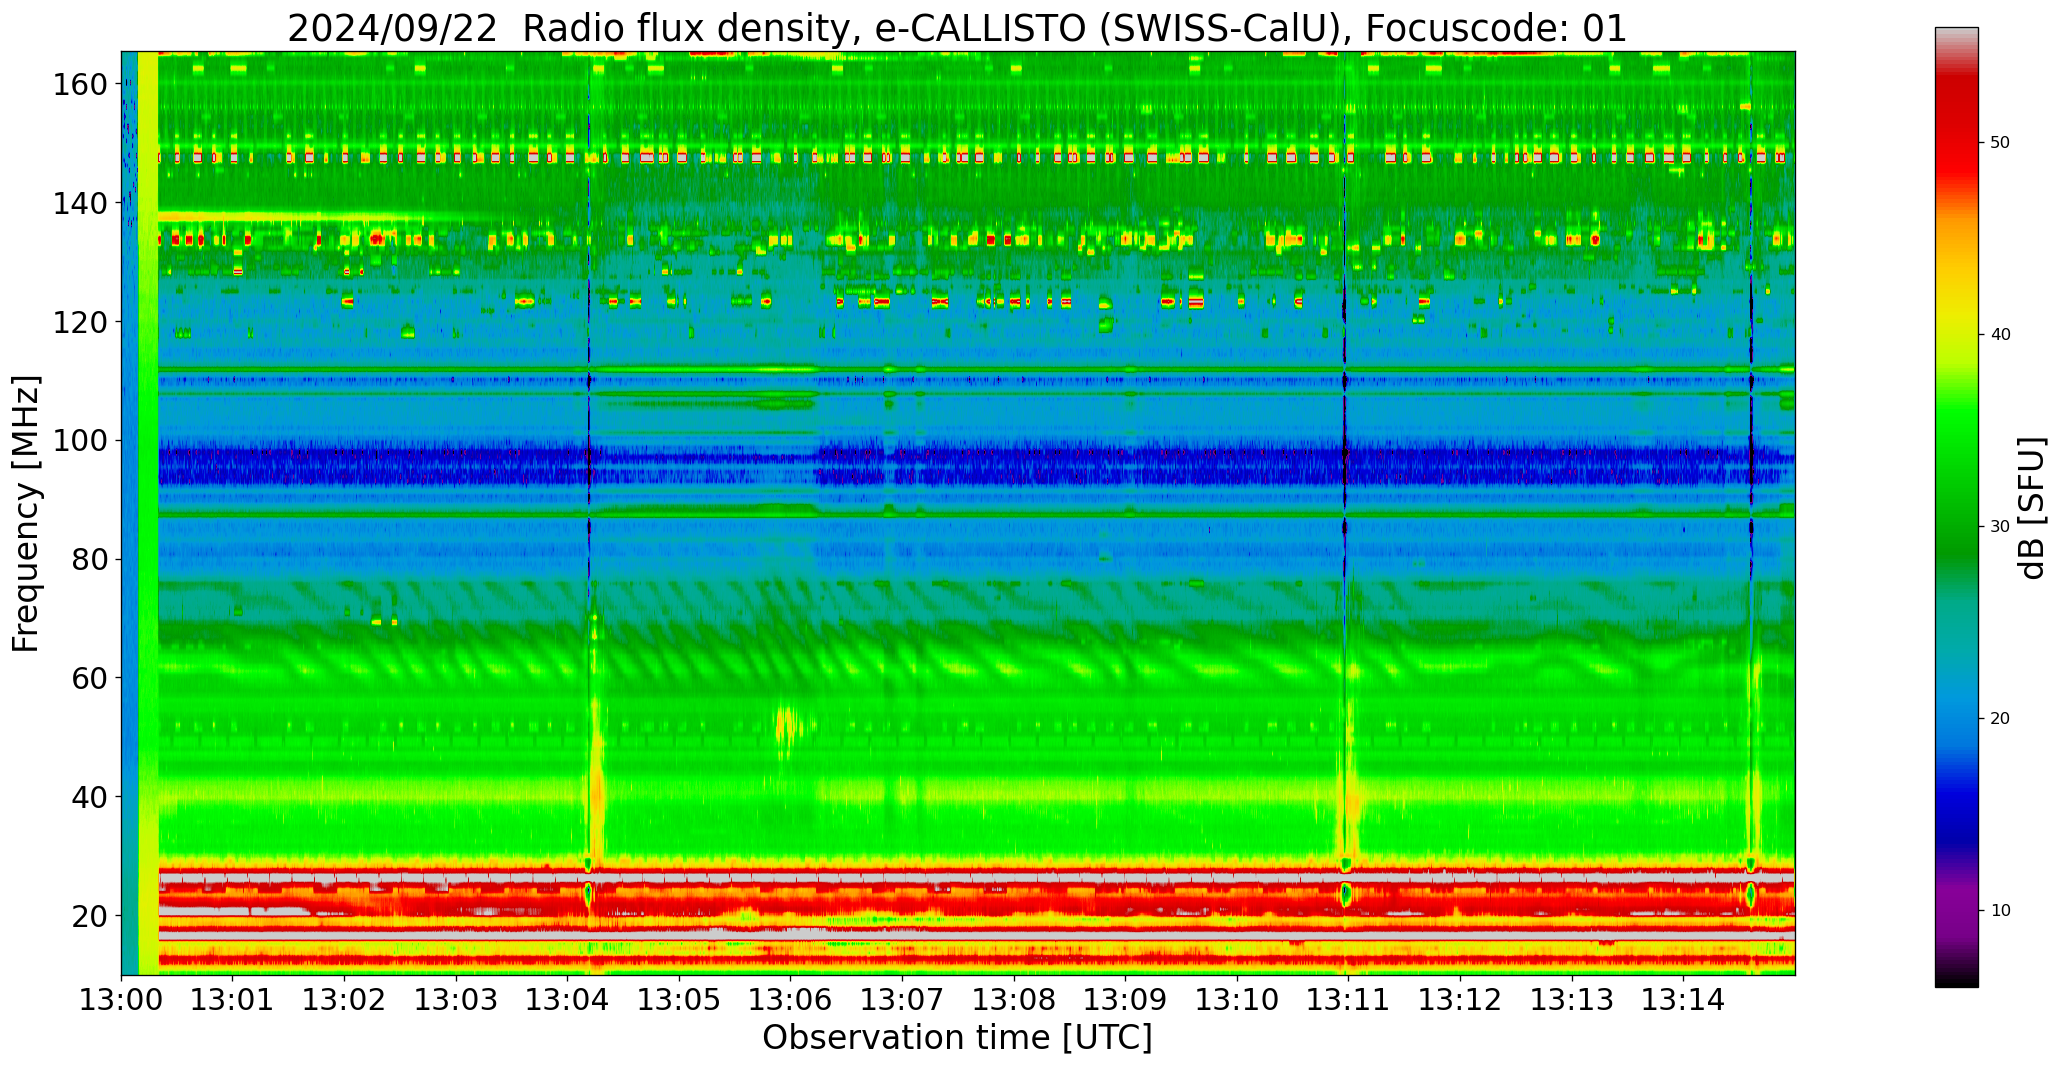Click the 13:10 time tick label
Viewport: 2062px width, 1067px height.
1237,999
